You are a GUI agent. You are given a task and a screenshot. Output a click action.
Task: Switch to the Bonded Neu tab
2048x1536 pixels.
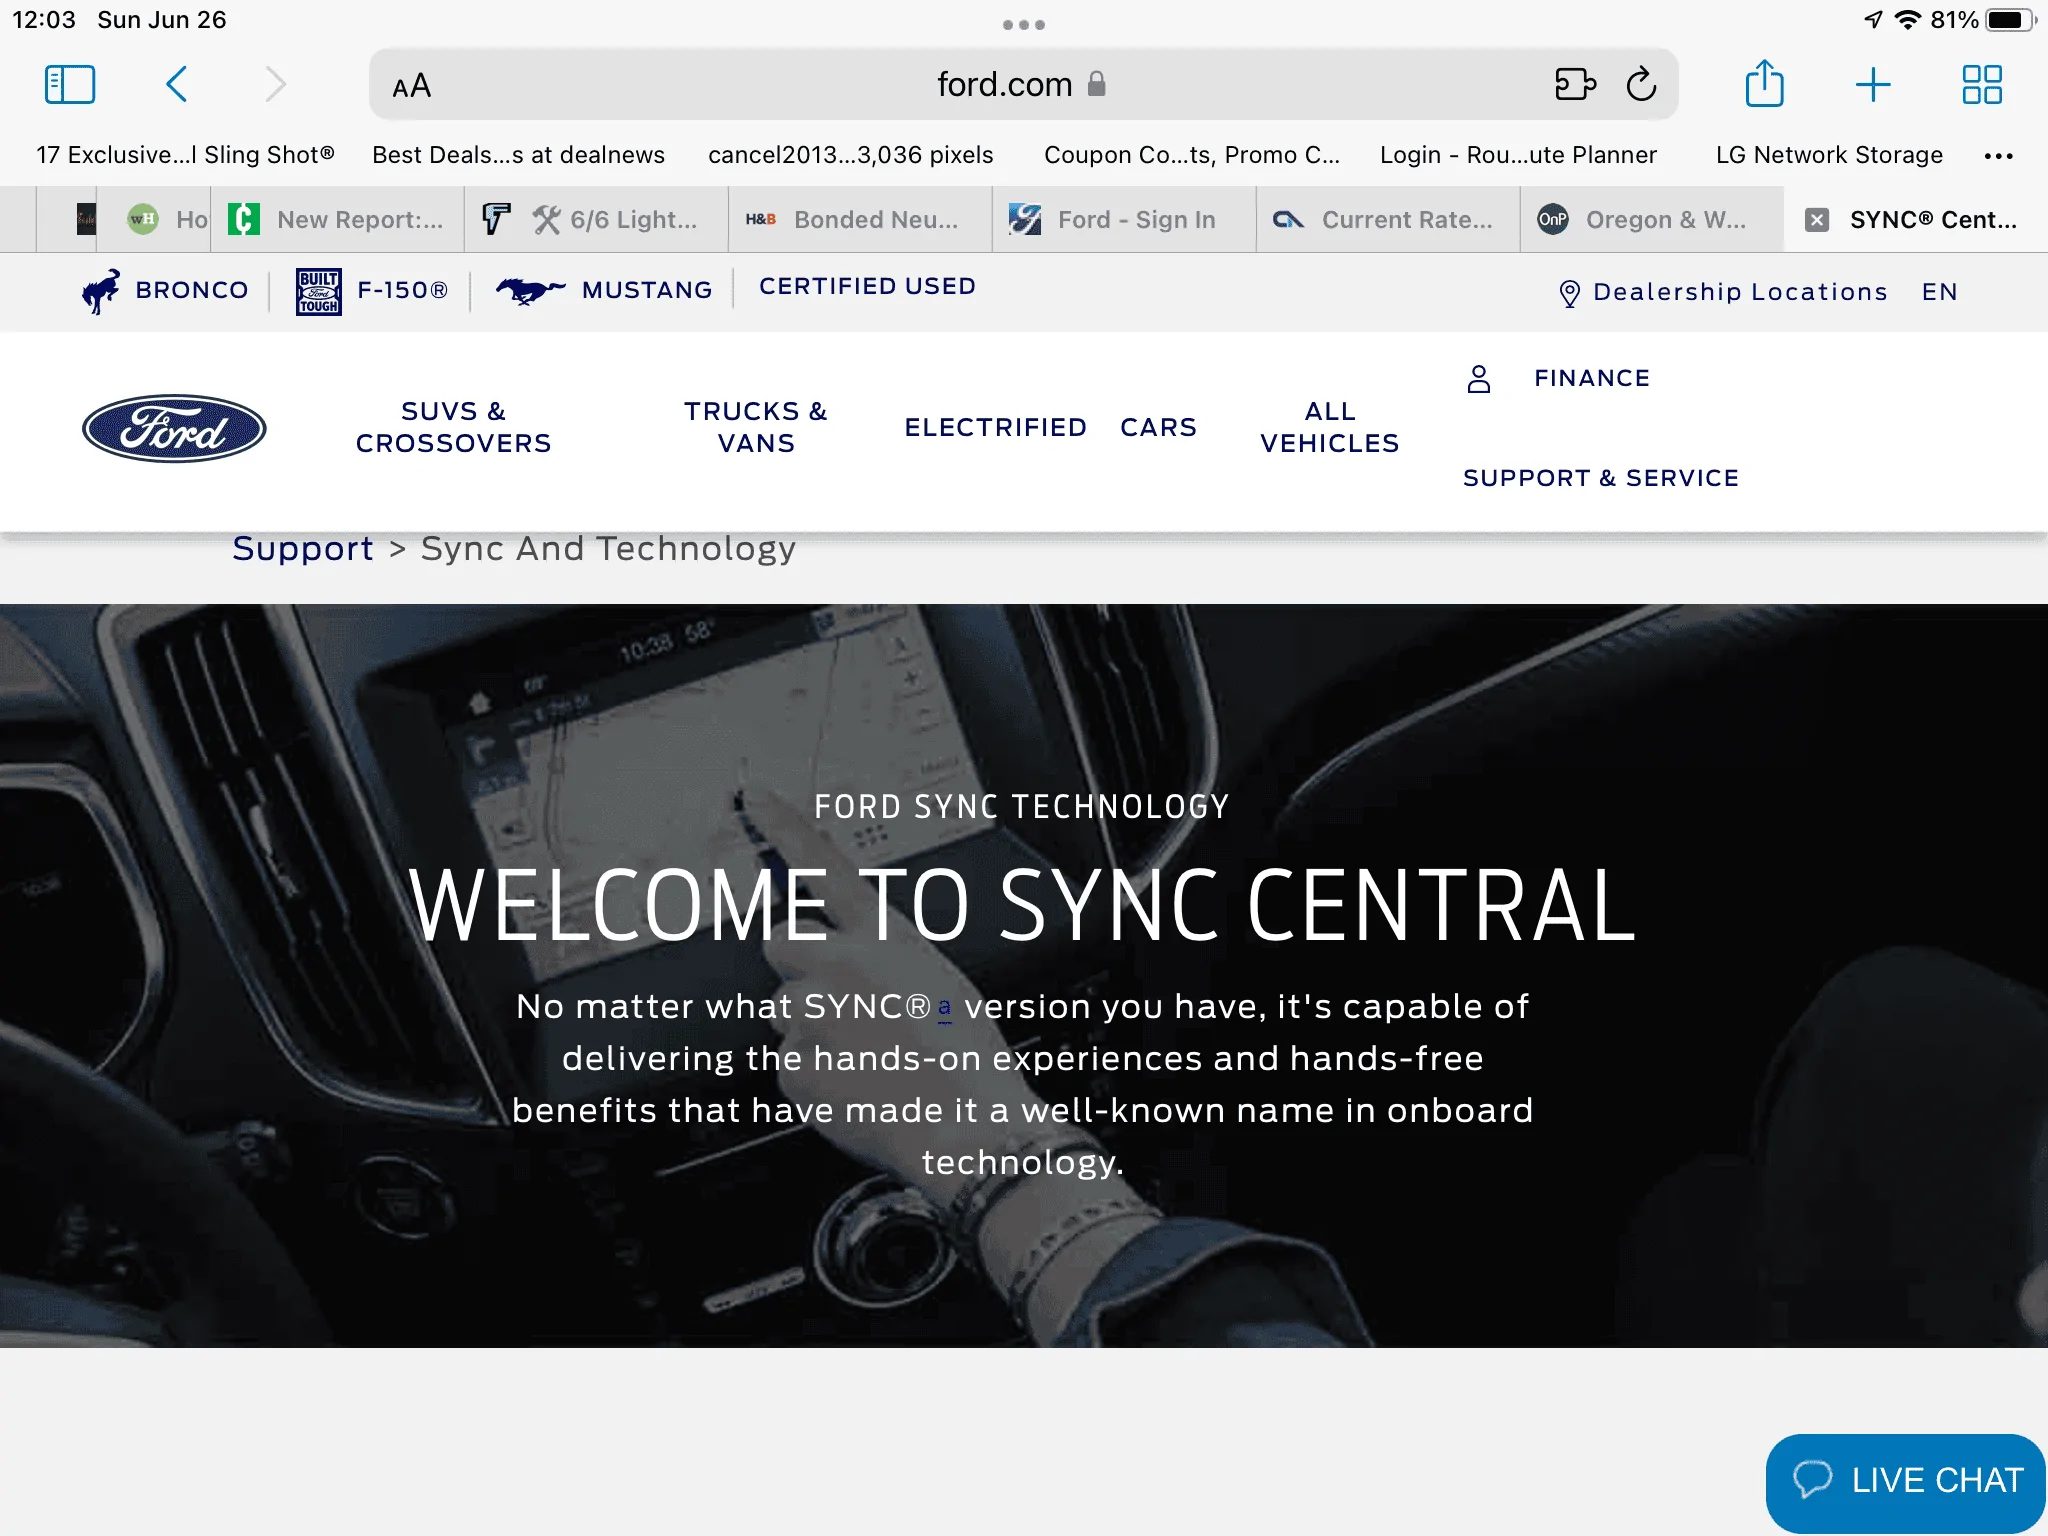point(861,219)
